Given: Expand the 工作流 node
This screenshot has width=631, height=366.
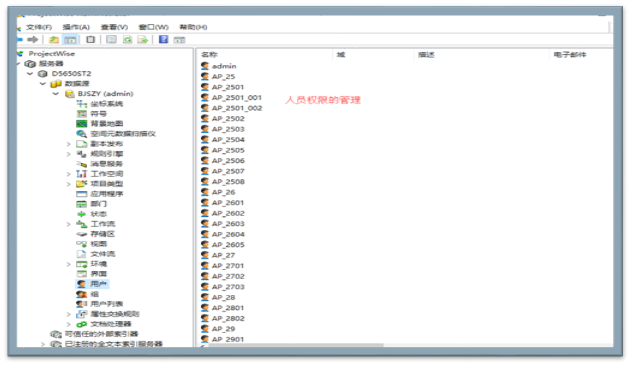Looking at the screenshot, I should pos(68,224).
